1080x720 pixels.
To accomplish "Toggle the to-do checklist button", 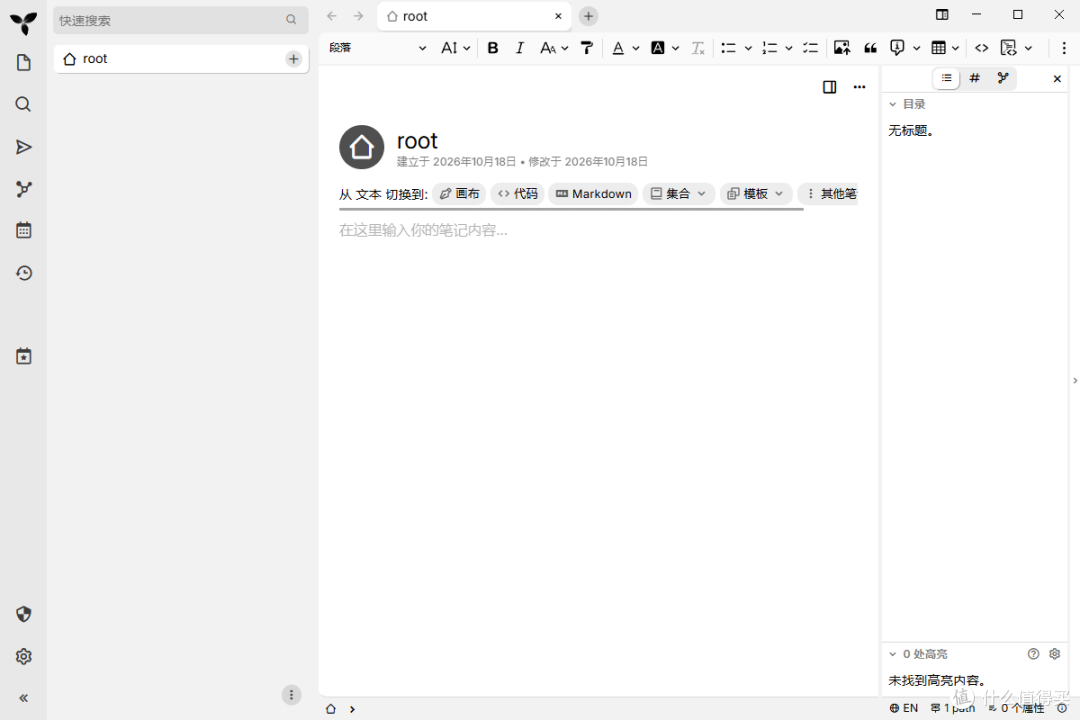I will 810,48.
